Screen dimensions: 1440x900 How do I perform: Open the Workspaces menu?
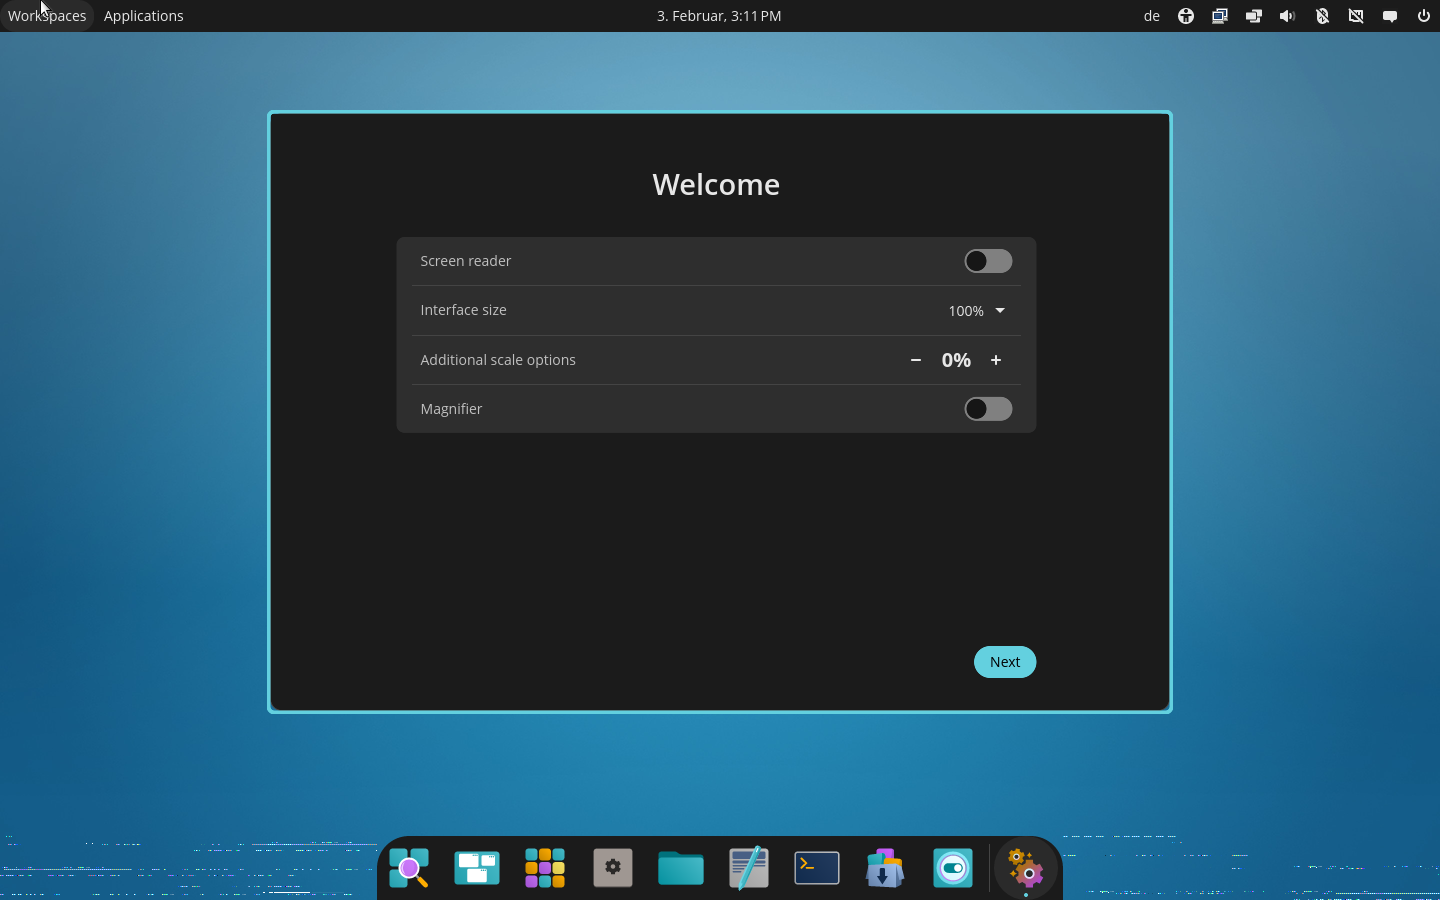47,16
